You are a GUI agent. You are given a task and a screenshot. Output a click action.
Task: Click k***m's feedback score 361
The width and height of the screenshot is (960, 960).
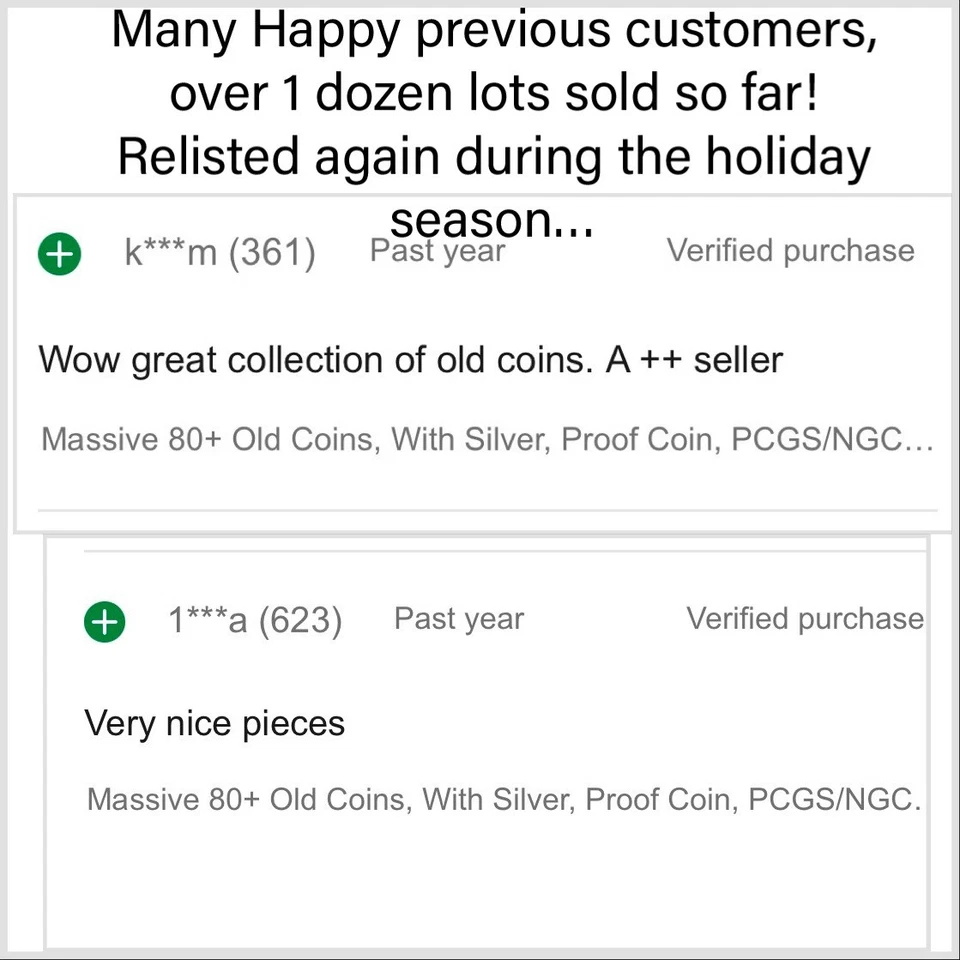[283, 252]
